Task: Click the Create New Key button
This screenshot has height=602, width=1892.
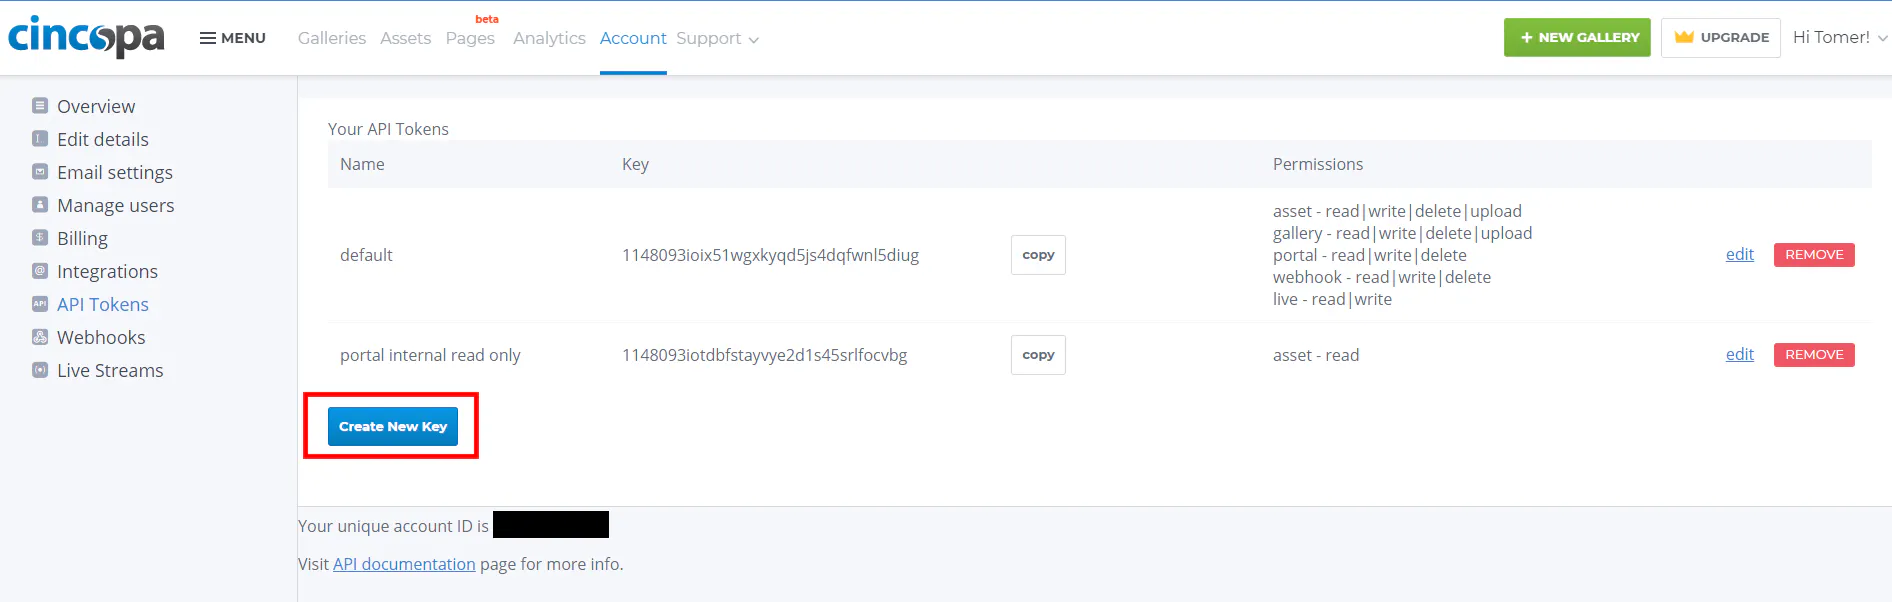Action: coord(393,426)
